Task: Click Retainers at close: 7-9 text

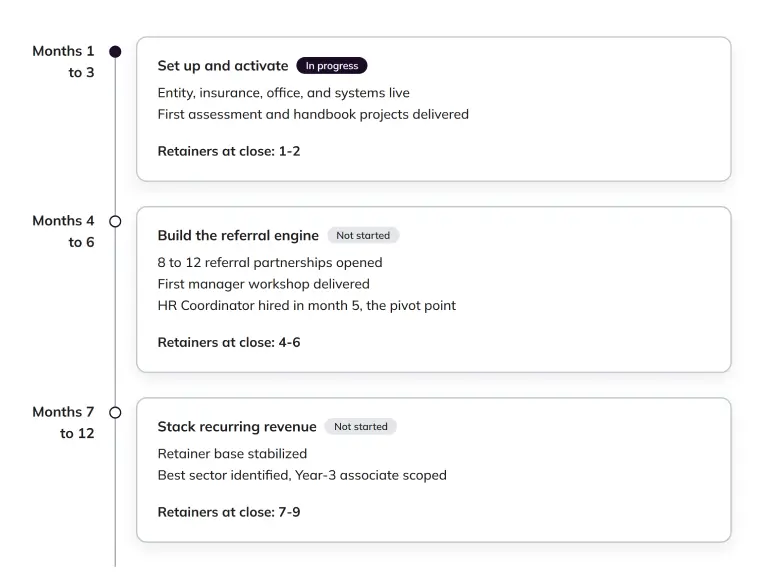Action: coord(229,512)
